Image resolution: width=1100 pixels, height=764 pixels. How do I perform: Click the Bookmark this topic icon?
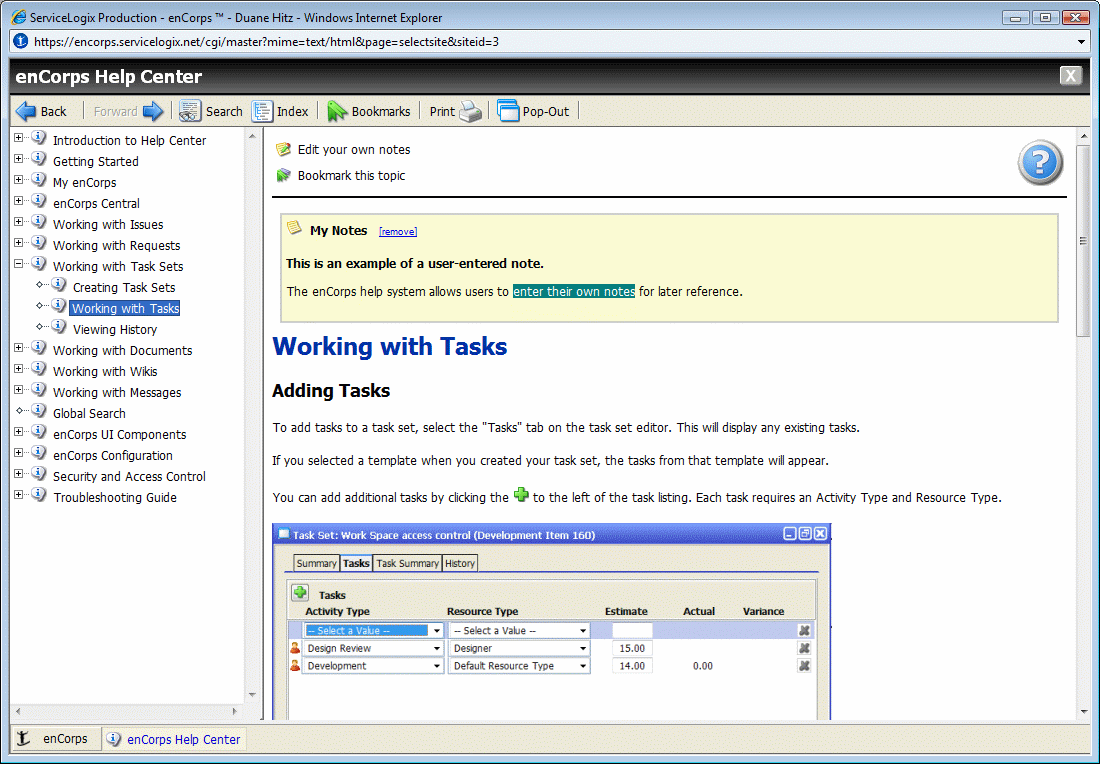coord(283,175)
